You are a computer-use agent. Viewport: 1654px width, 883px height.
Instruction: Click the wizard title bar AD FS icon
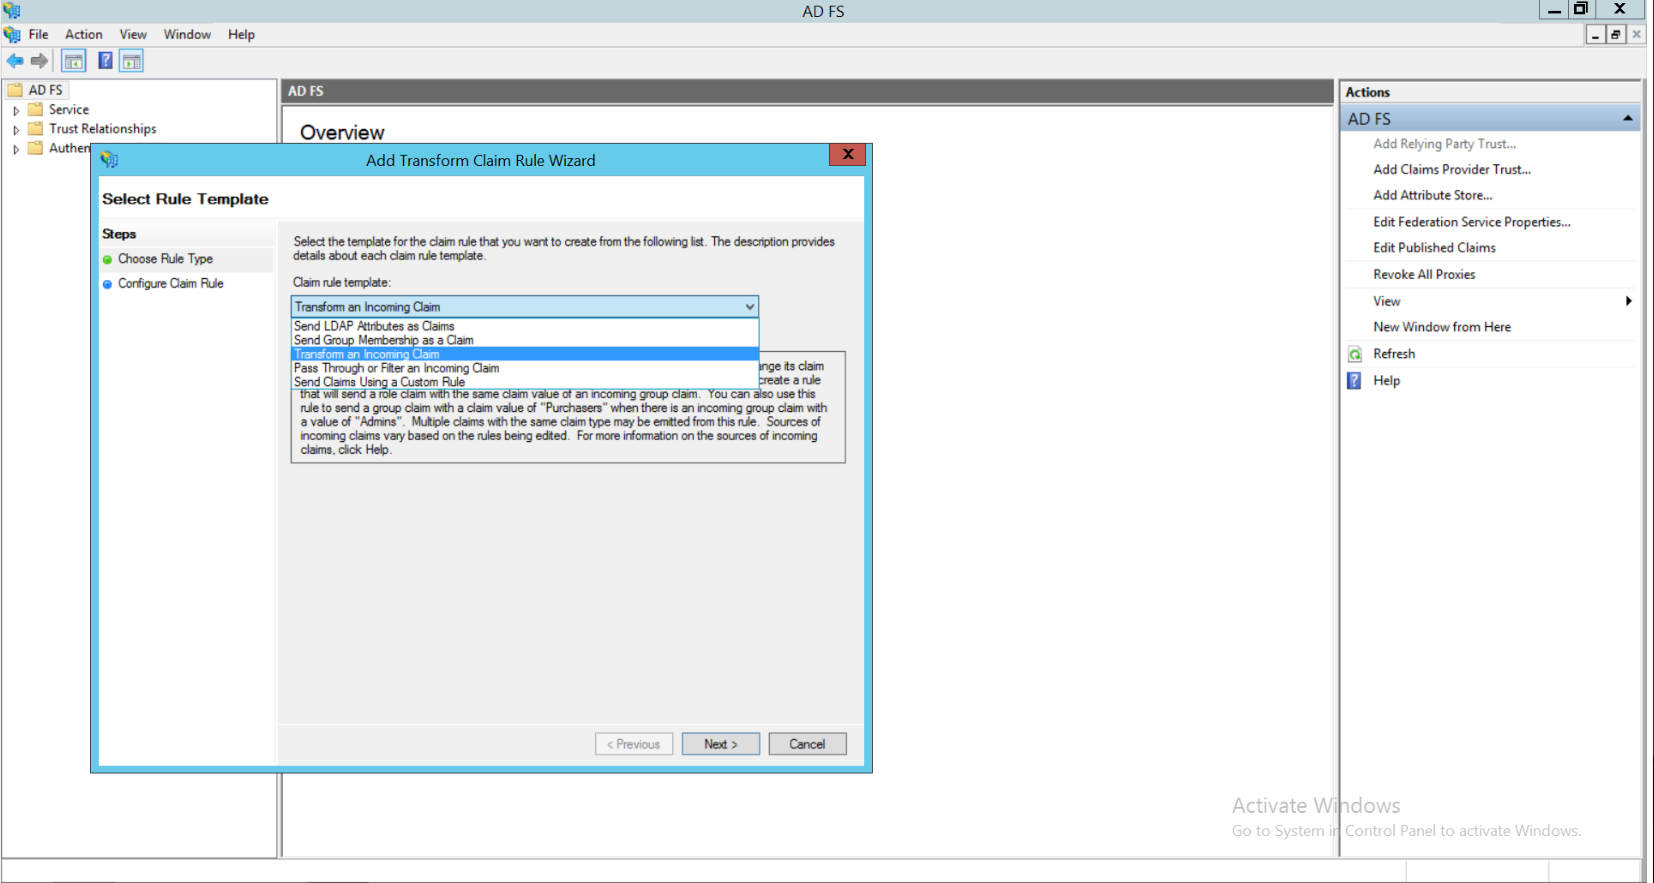pos(109,160)
